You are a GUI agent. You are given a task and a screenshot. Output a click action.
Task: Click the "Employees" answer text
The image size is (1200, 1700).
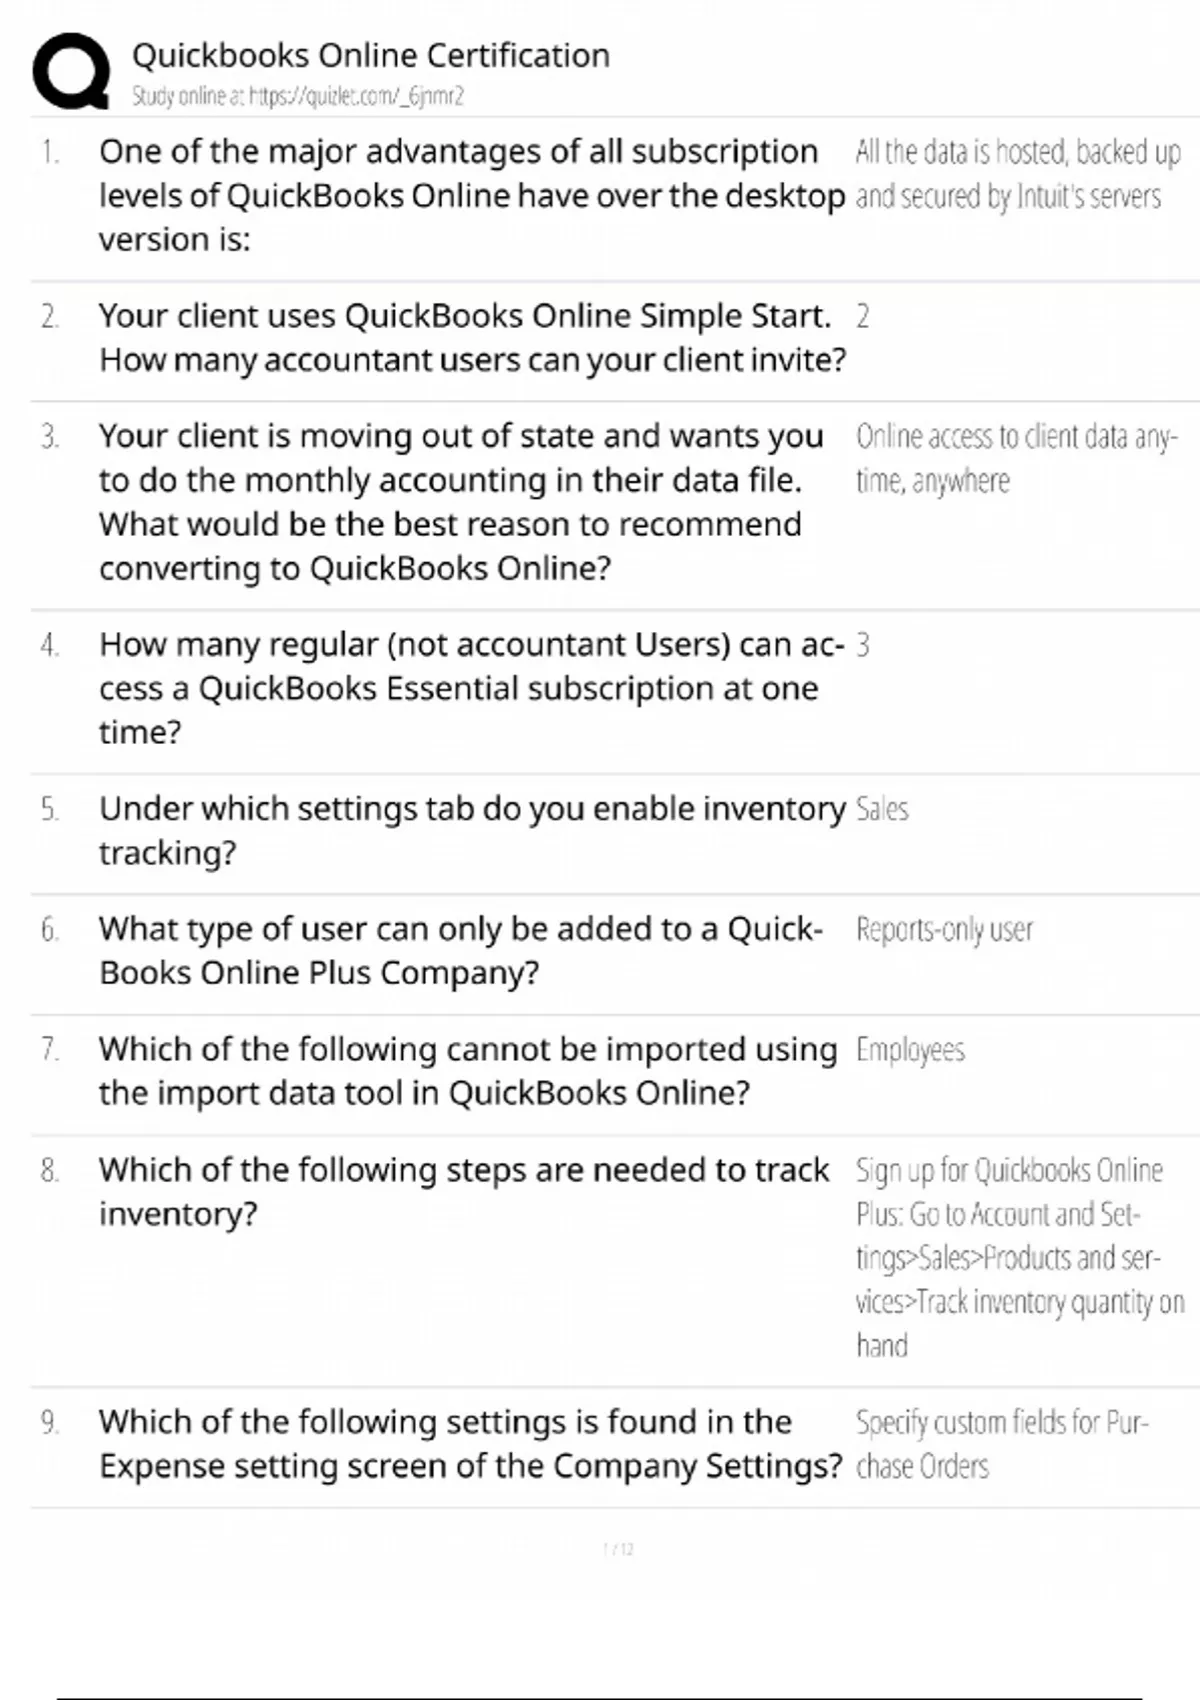(910, 1050)
